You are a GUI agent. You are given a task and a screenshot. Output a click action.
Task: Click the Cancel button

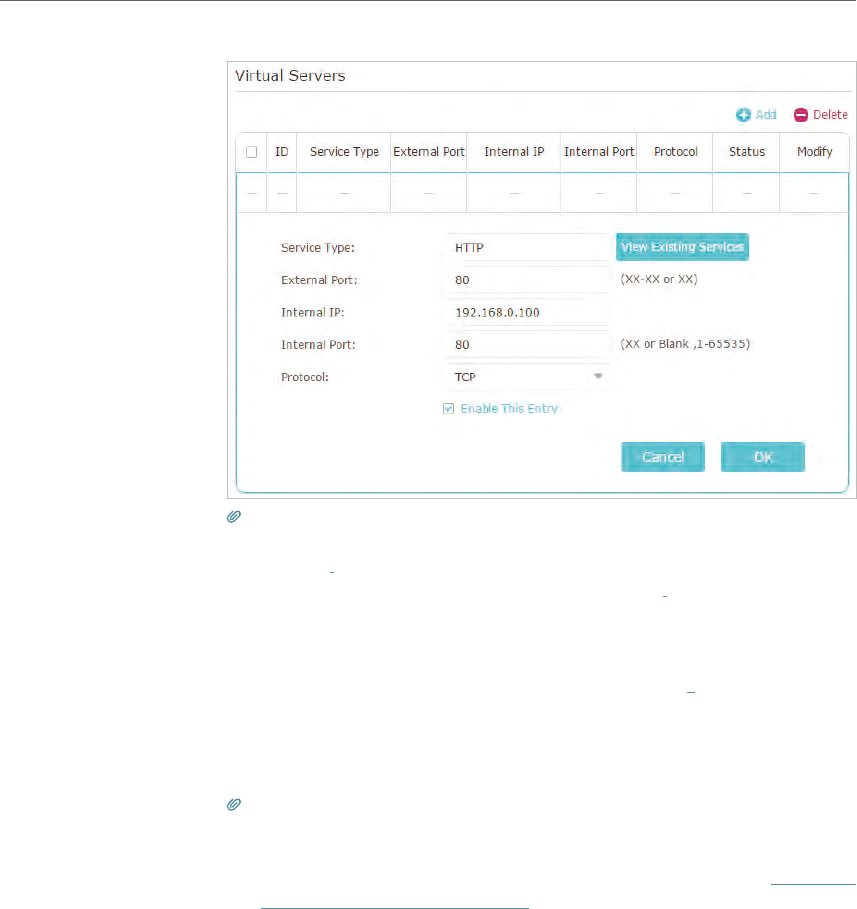[663, 457]
